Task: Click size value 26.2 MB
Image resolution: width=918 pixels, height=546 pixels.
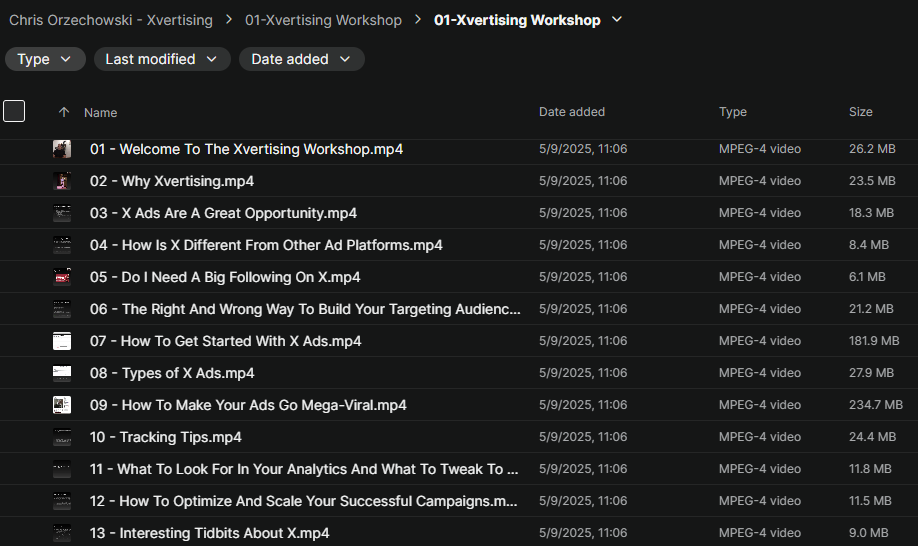Action: tap(872, 149)
